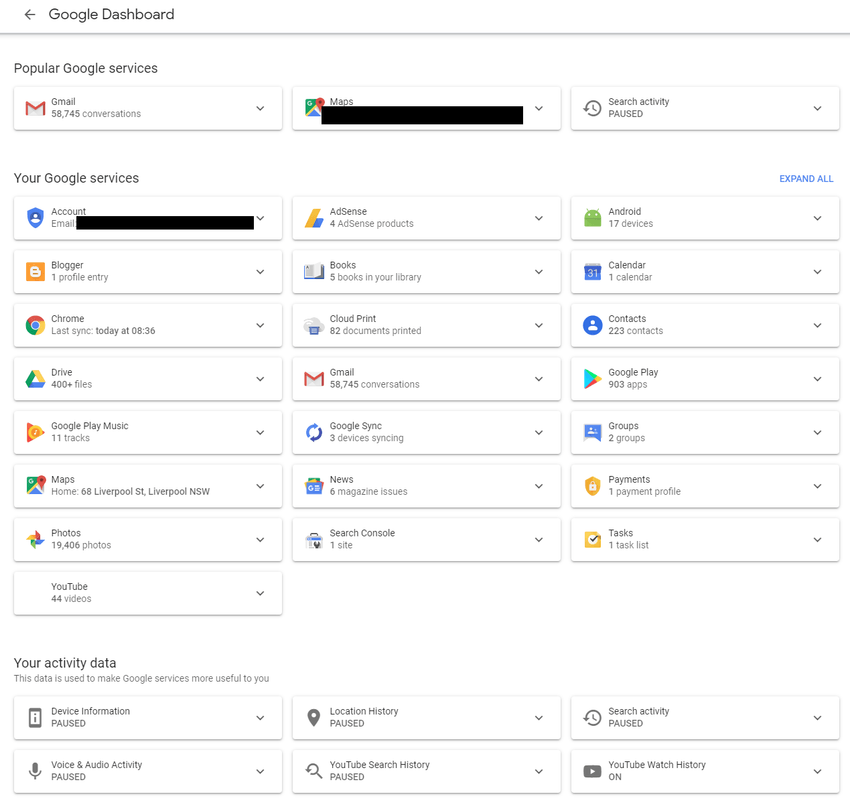Screen dimensions: 850x802
Task: Expand the YouTube 44 videos chevron
Action: pos(260,593)
